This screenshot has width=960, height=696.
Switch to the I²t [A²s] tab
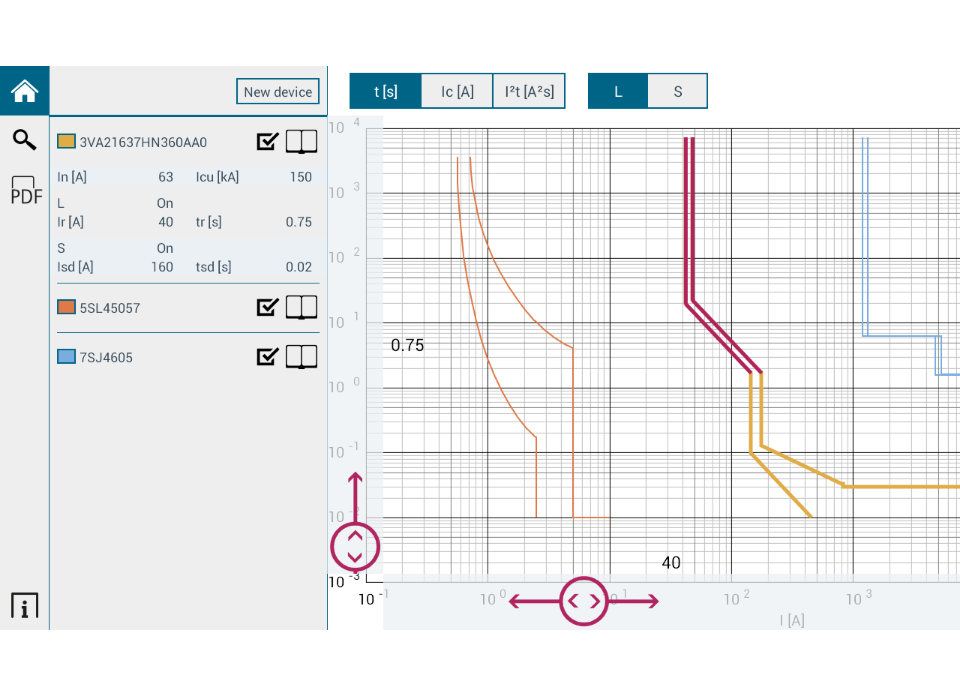[x=529, y=91]
